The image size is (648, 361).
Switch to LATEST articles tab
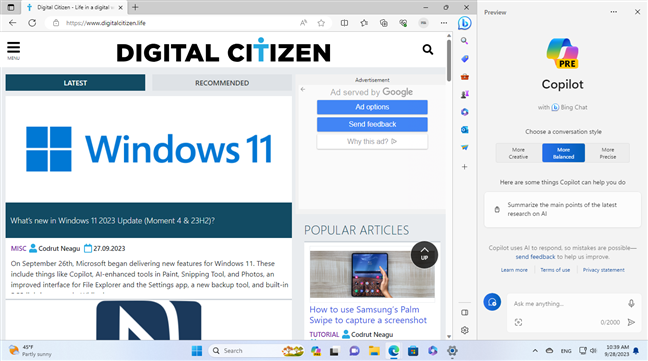[75, 83]
